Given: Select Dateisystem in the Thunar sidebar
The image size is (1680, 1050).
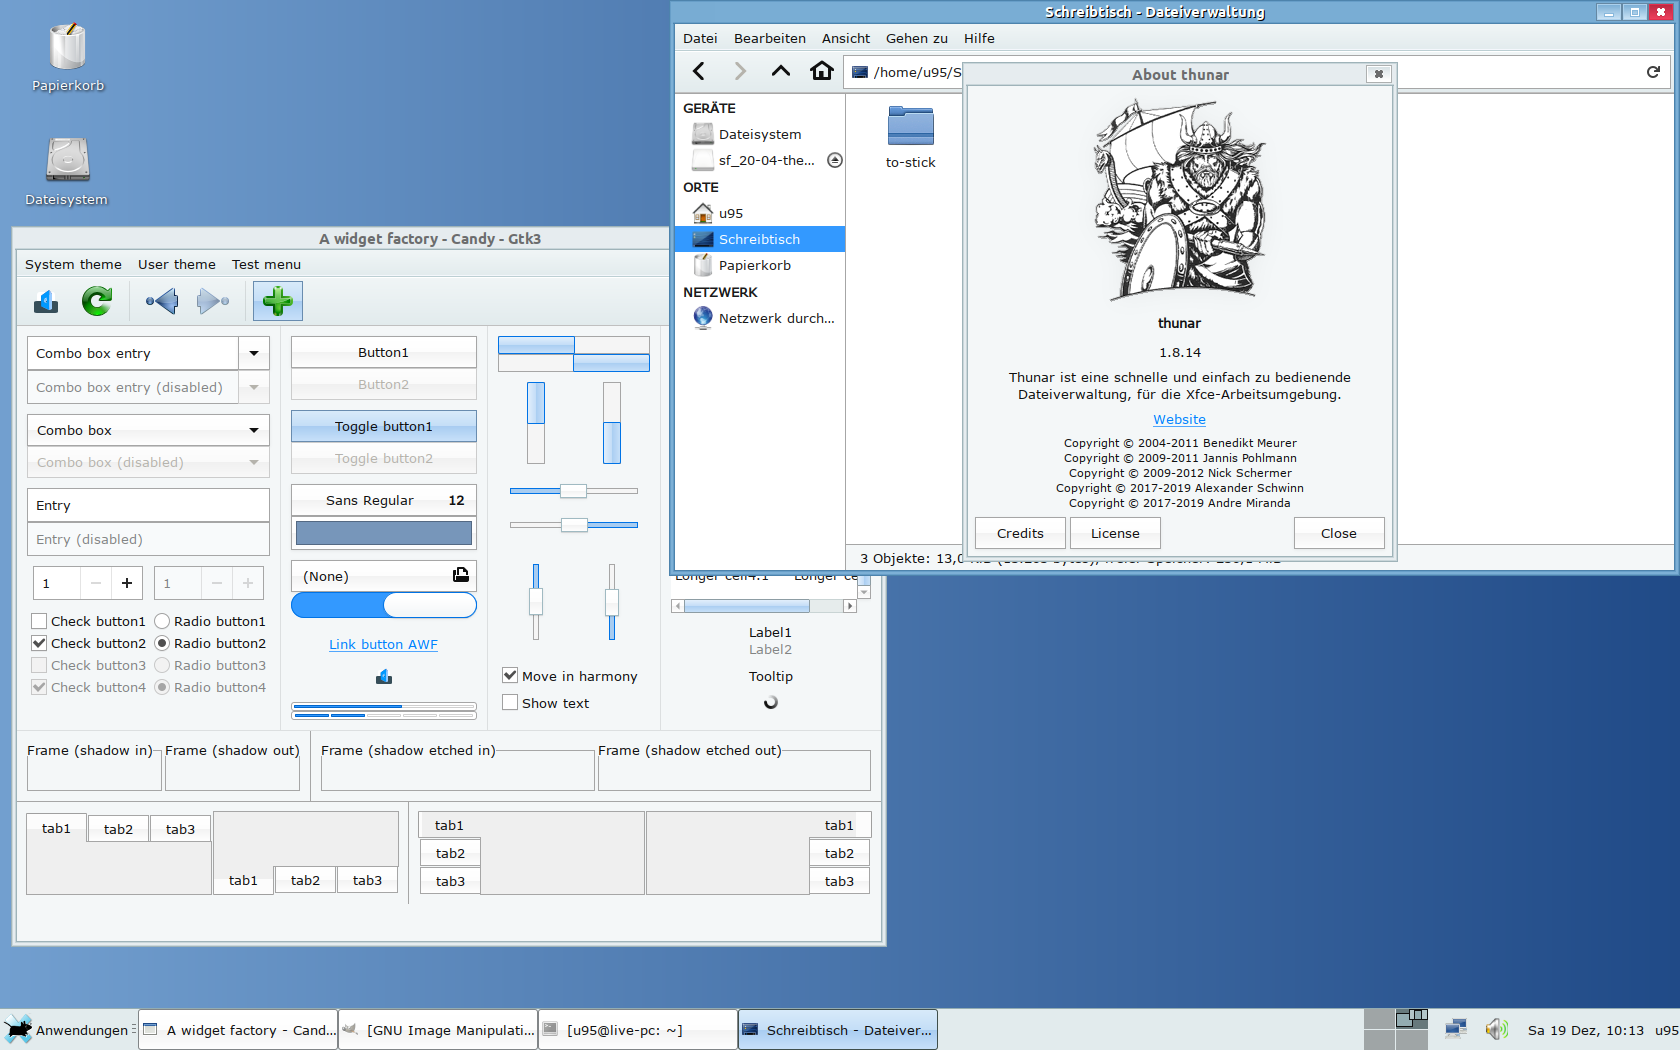Looking at the screenshot, I should click(x=760, y=134).
